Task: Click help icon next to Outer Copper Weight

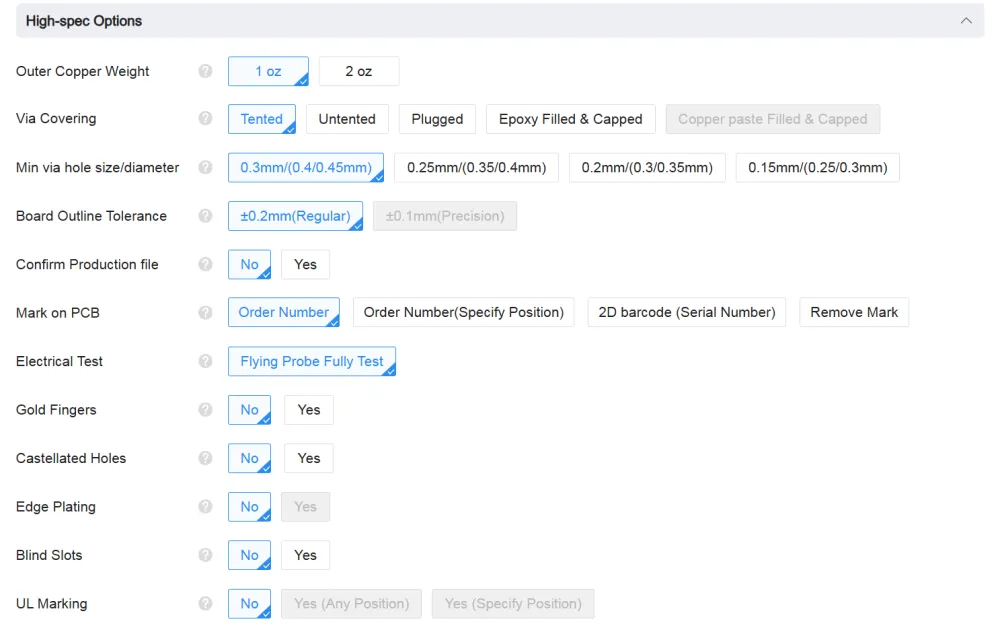Action: [205, 71]
